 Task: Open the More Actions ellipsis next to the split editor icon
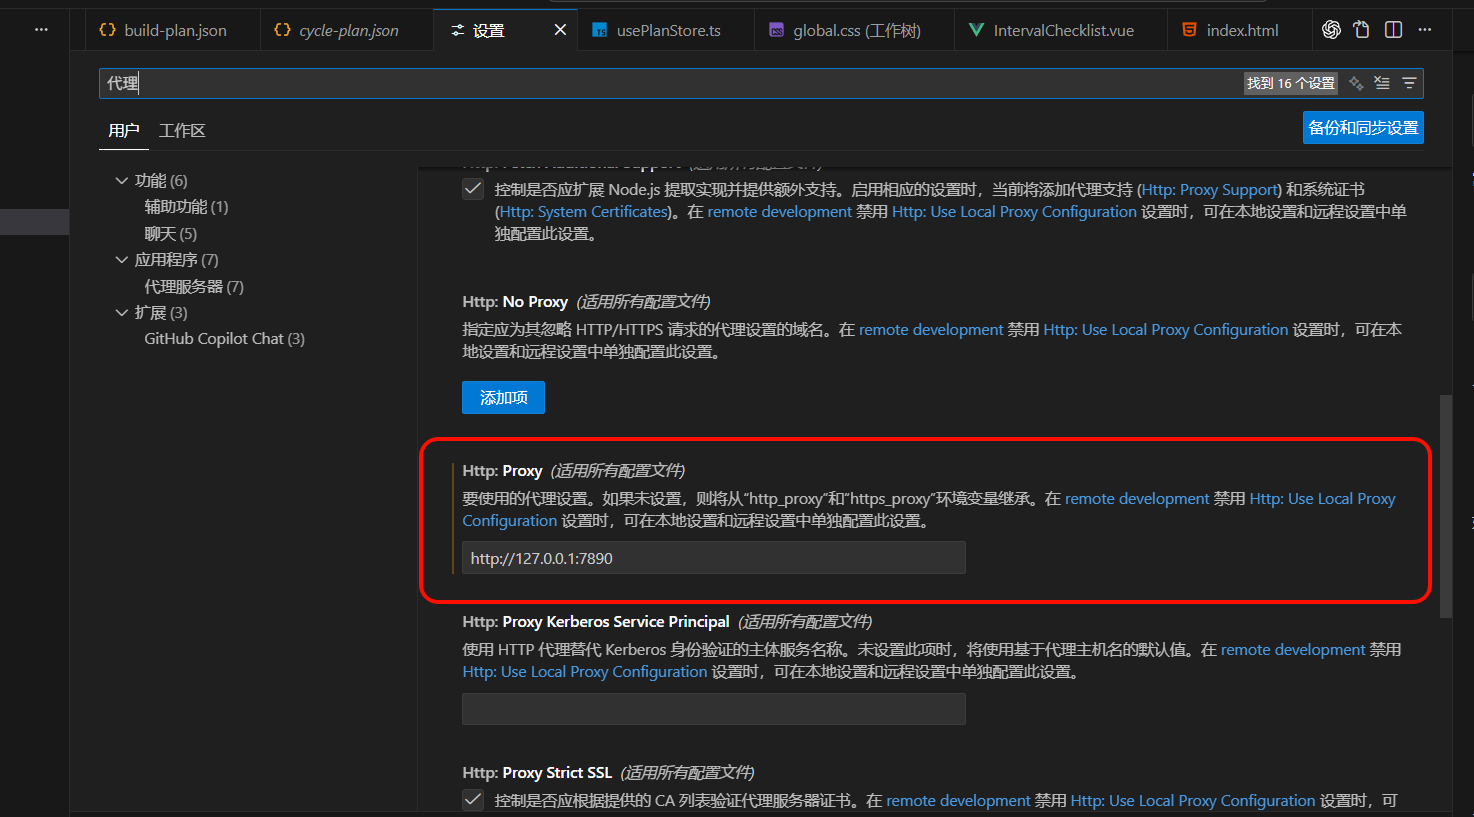click(x=1425, y=30)
